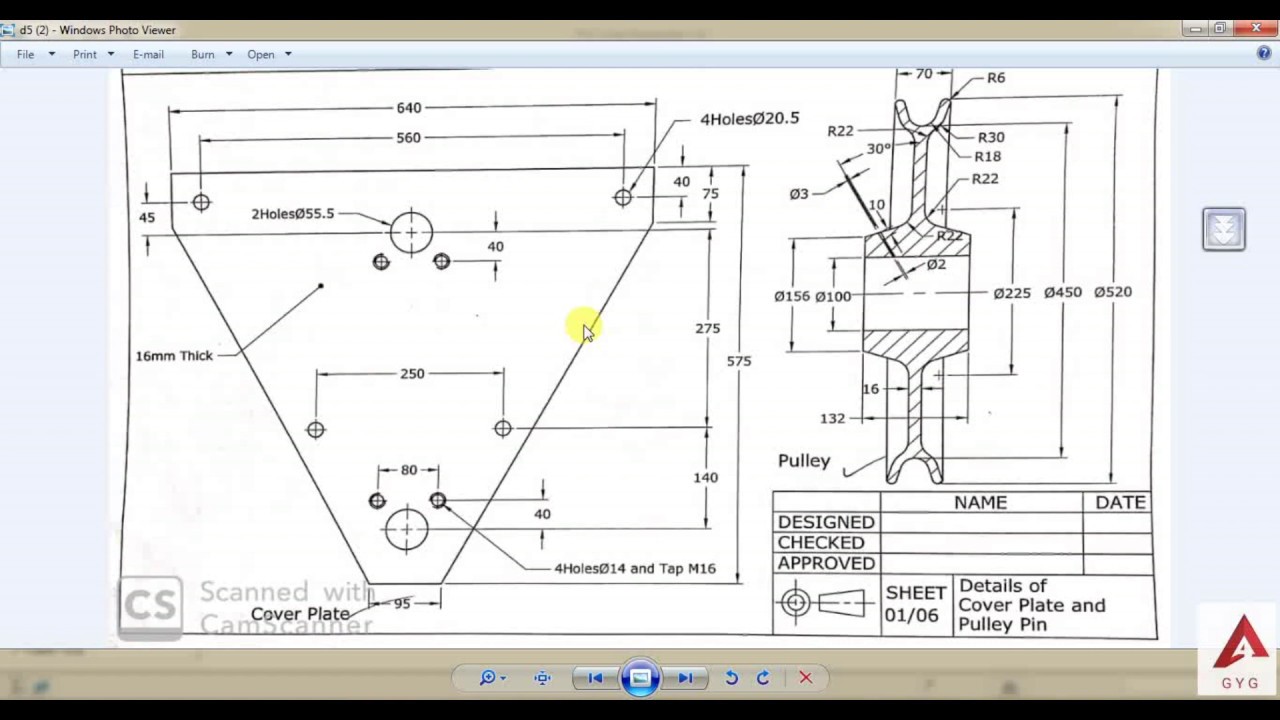The width and height of the screenshot is (1280, 720).
Task: Click the floating download arrow button
Action: 1224,229
